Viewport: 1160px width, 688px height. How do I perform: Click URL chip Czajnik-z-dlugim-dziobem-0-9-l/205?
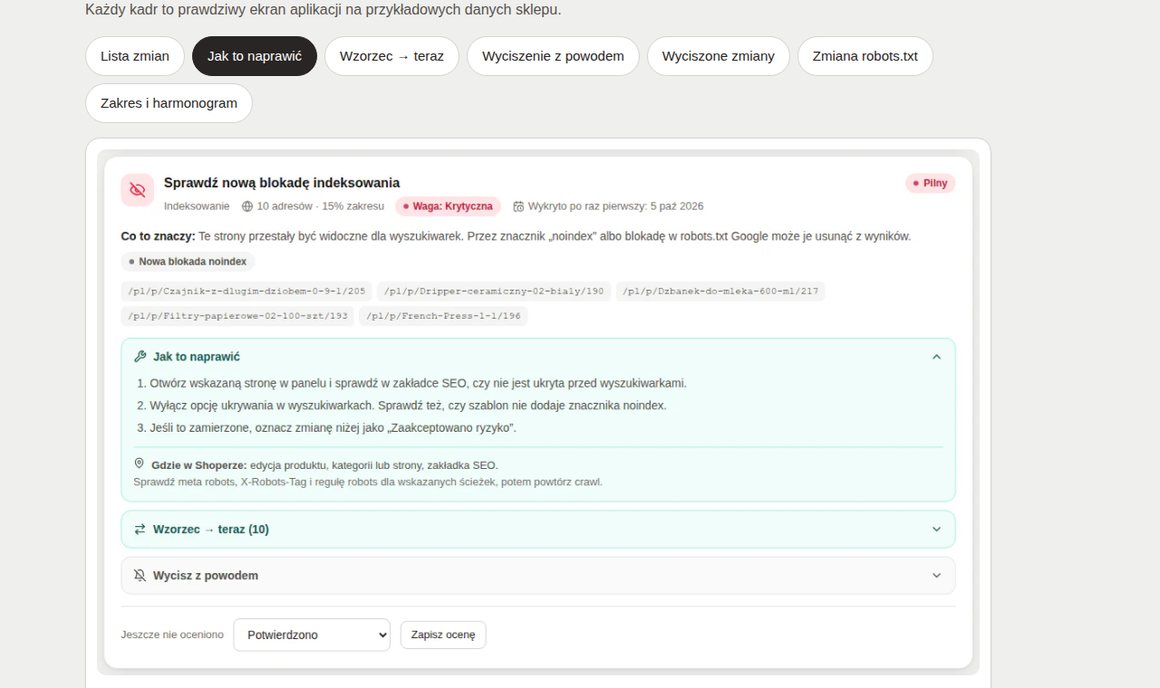point(246,291)
